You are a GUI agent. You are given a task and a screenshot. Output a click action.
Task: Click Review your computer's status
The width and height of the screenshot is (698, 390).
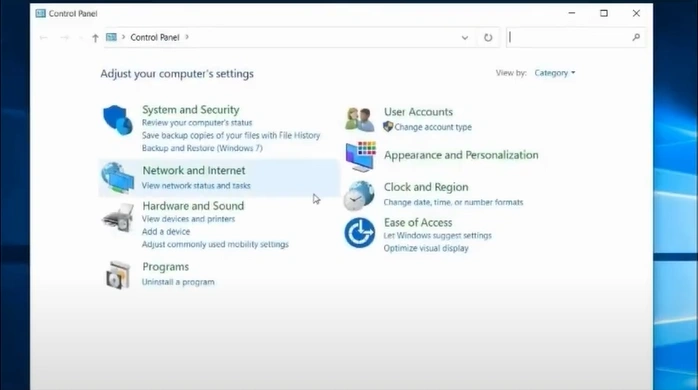(x=197, y=122)
